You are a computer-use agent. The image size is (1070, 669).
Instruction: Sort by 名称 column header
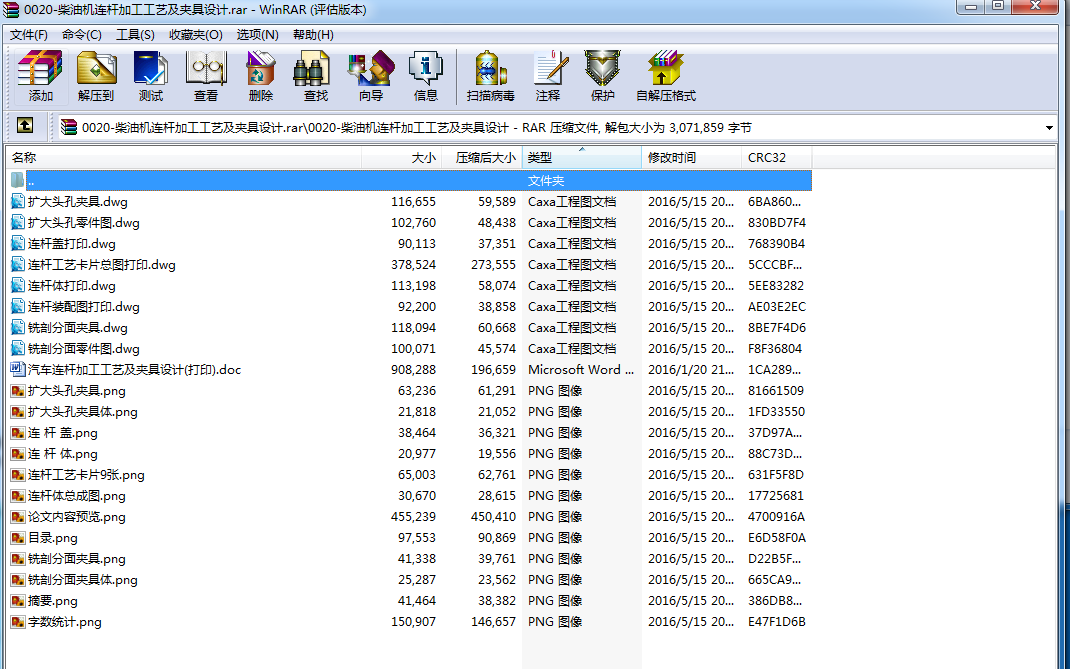(x=184, y=158)
